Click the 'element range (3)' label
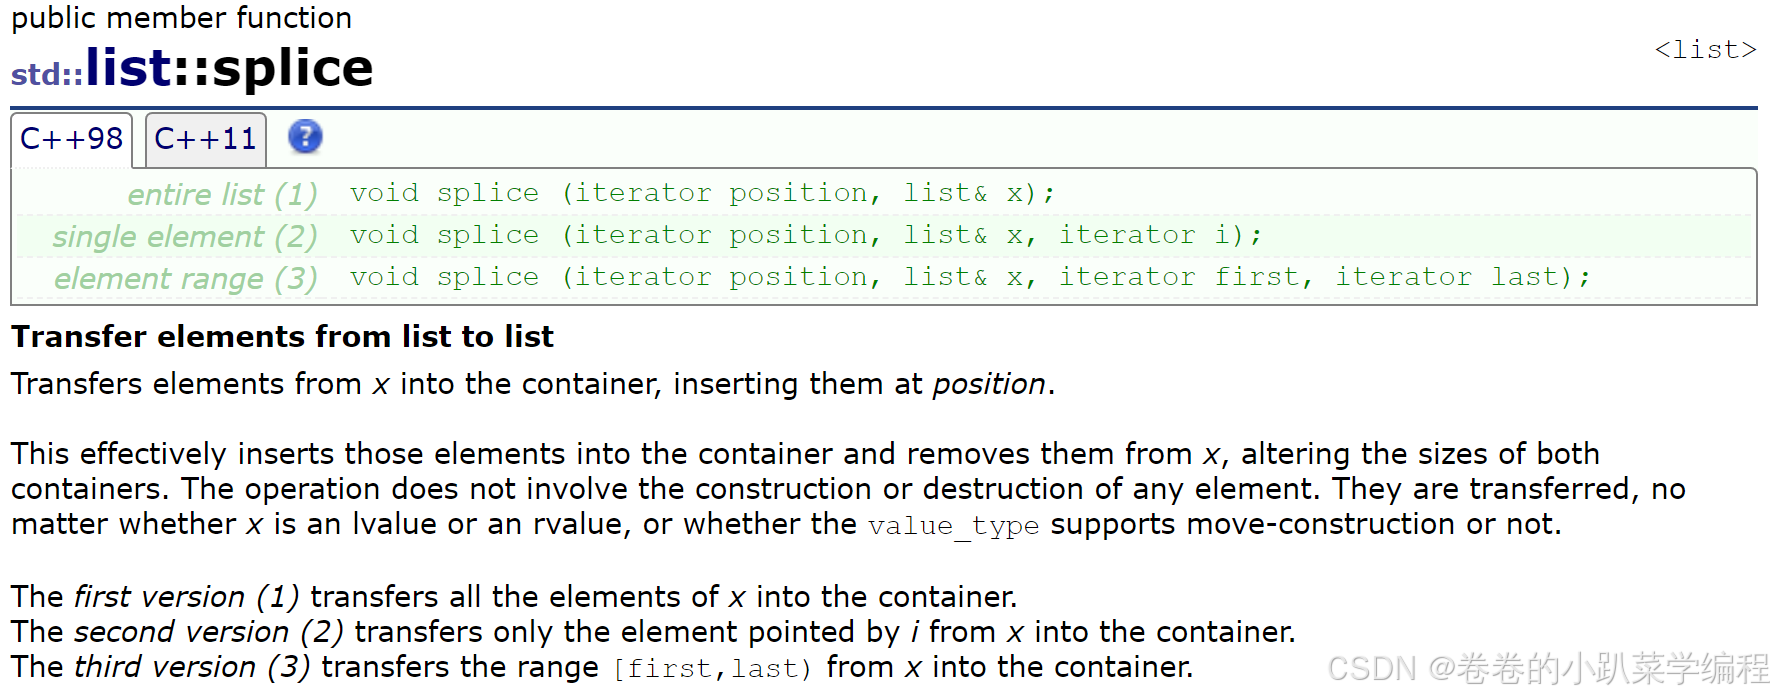The width and height of the screenshot is (1774, 698). click(x=186, y=278)
